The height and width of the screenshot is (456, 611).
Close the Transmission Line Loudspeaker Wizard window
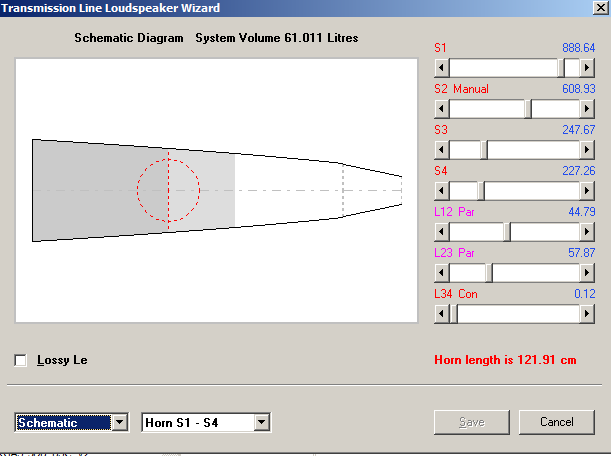pyautogui.click(x=600, y=8)
